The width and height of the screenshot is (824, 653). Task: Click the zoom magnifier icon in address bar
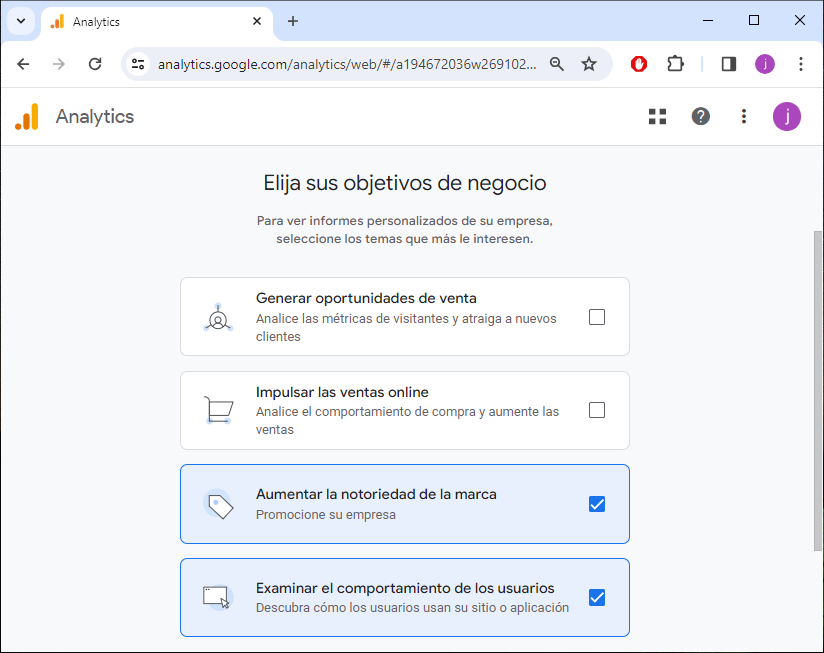(557, 64)
